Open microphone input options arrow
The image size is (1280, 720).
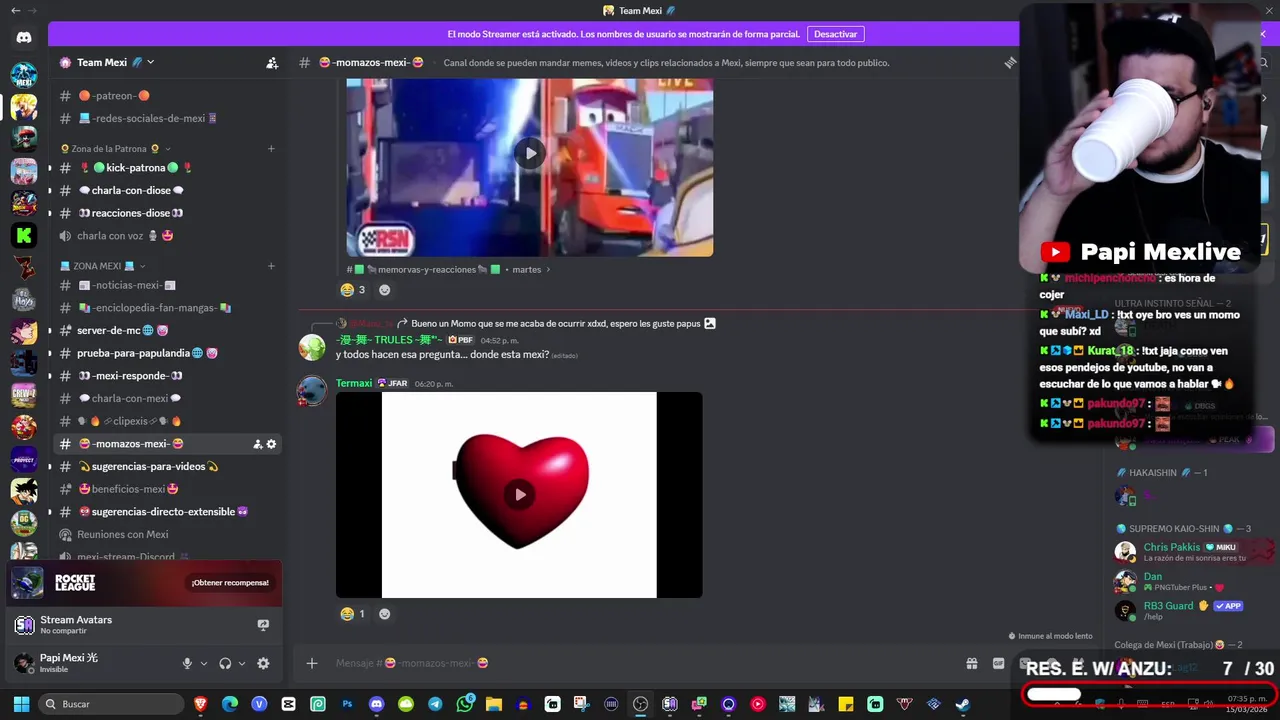point(204,663)
